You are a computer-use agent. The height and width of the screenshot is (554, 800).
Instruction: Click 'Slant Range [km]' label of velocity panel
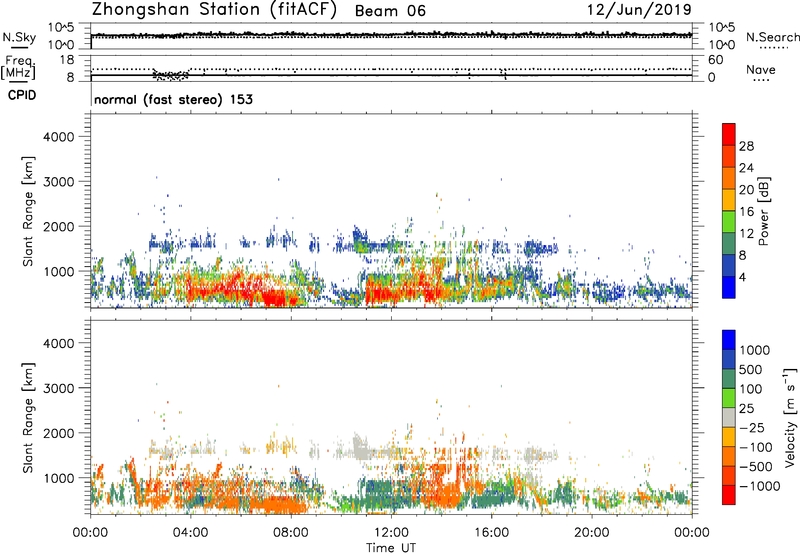click(x=28, y=417)
